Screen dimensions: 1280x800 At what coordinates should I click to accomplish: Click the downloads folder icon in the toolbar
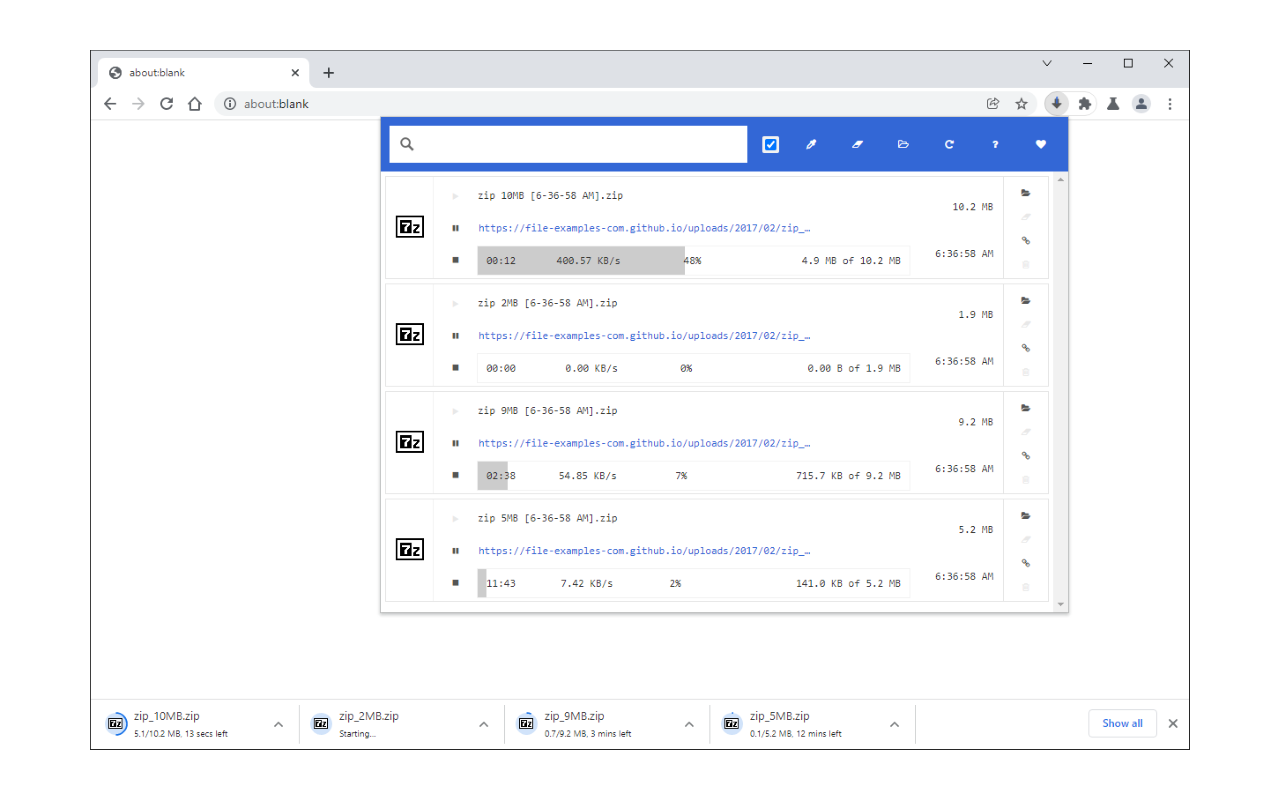(903, 144)
